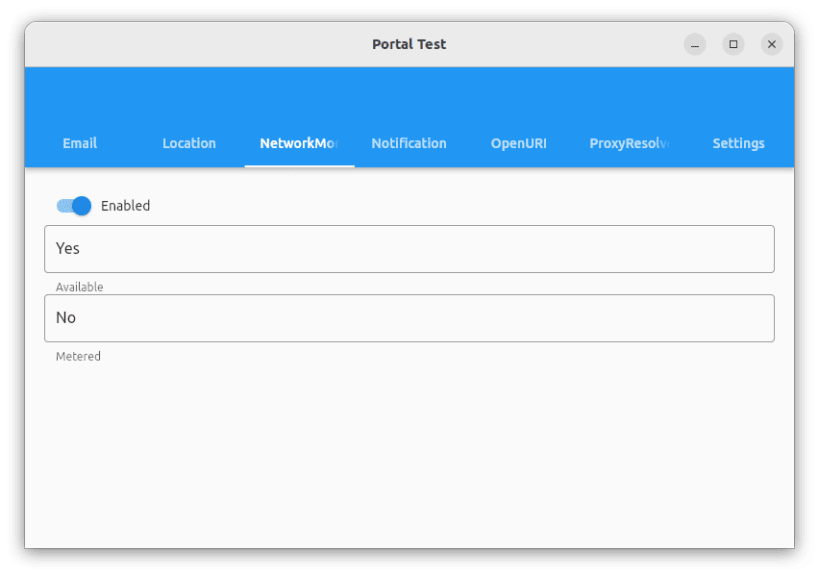
Task: Click the Metered field showing No
Action: pos(409,318)
